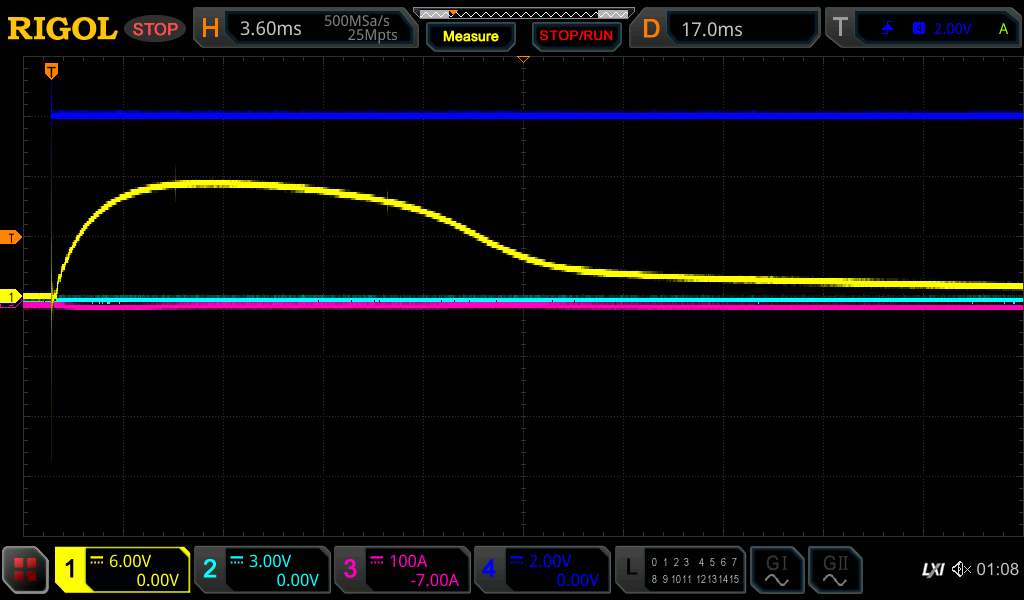The height and width of the screenshot is (600, 1024).
Task: Click the red STOP status indicator
Action: (155, 29)
